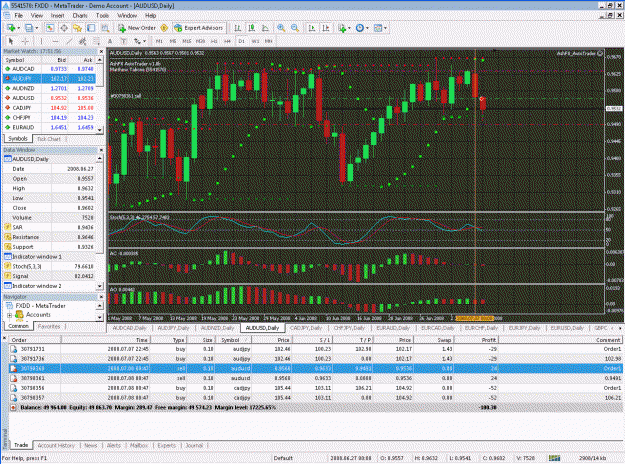Open the Strategy Tester icon
This screenshot has width=625, height=464.
pyautogui.click(x=105, y=28)
